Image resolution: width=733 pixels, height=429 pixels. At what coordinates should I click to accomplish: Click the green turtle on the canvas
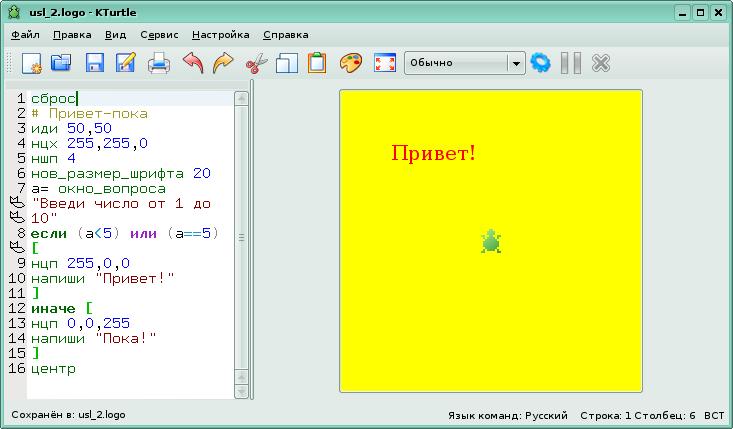tap(491, 241)
